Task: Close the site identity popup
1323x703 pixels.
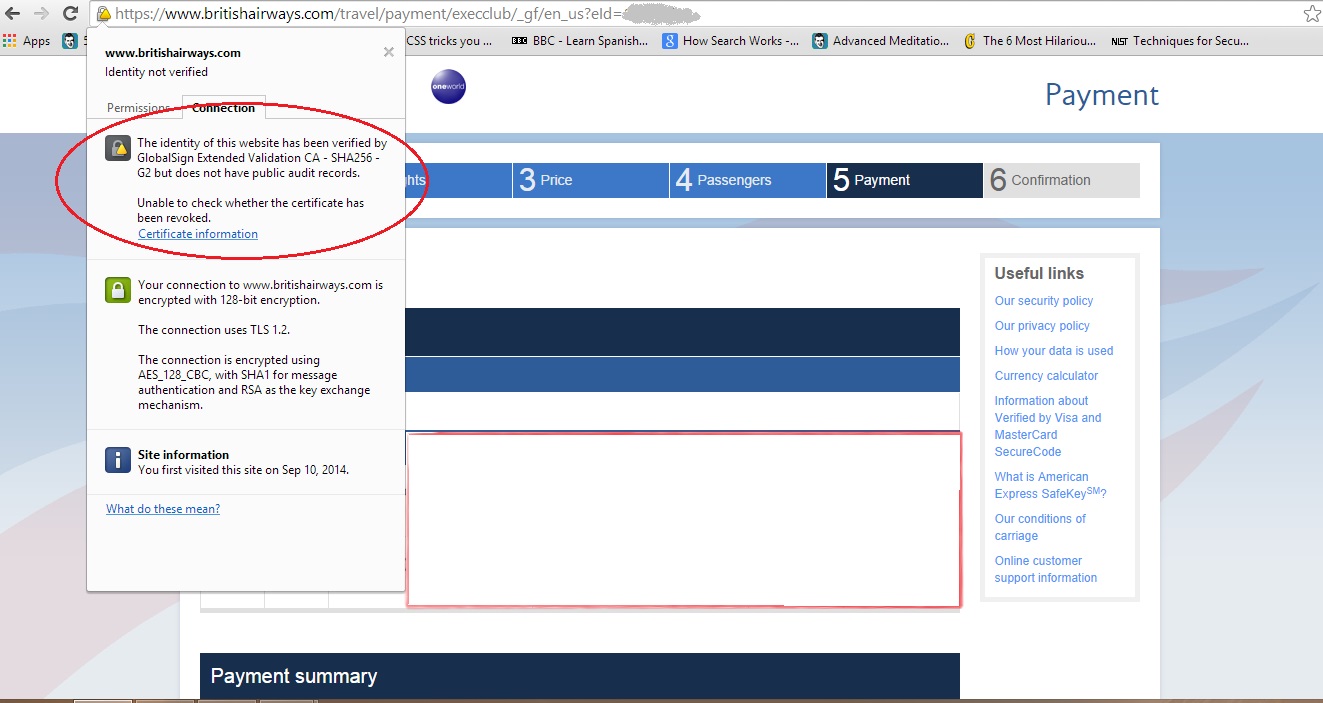Action: [389, 52]
